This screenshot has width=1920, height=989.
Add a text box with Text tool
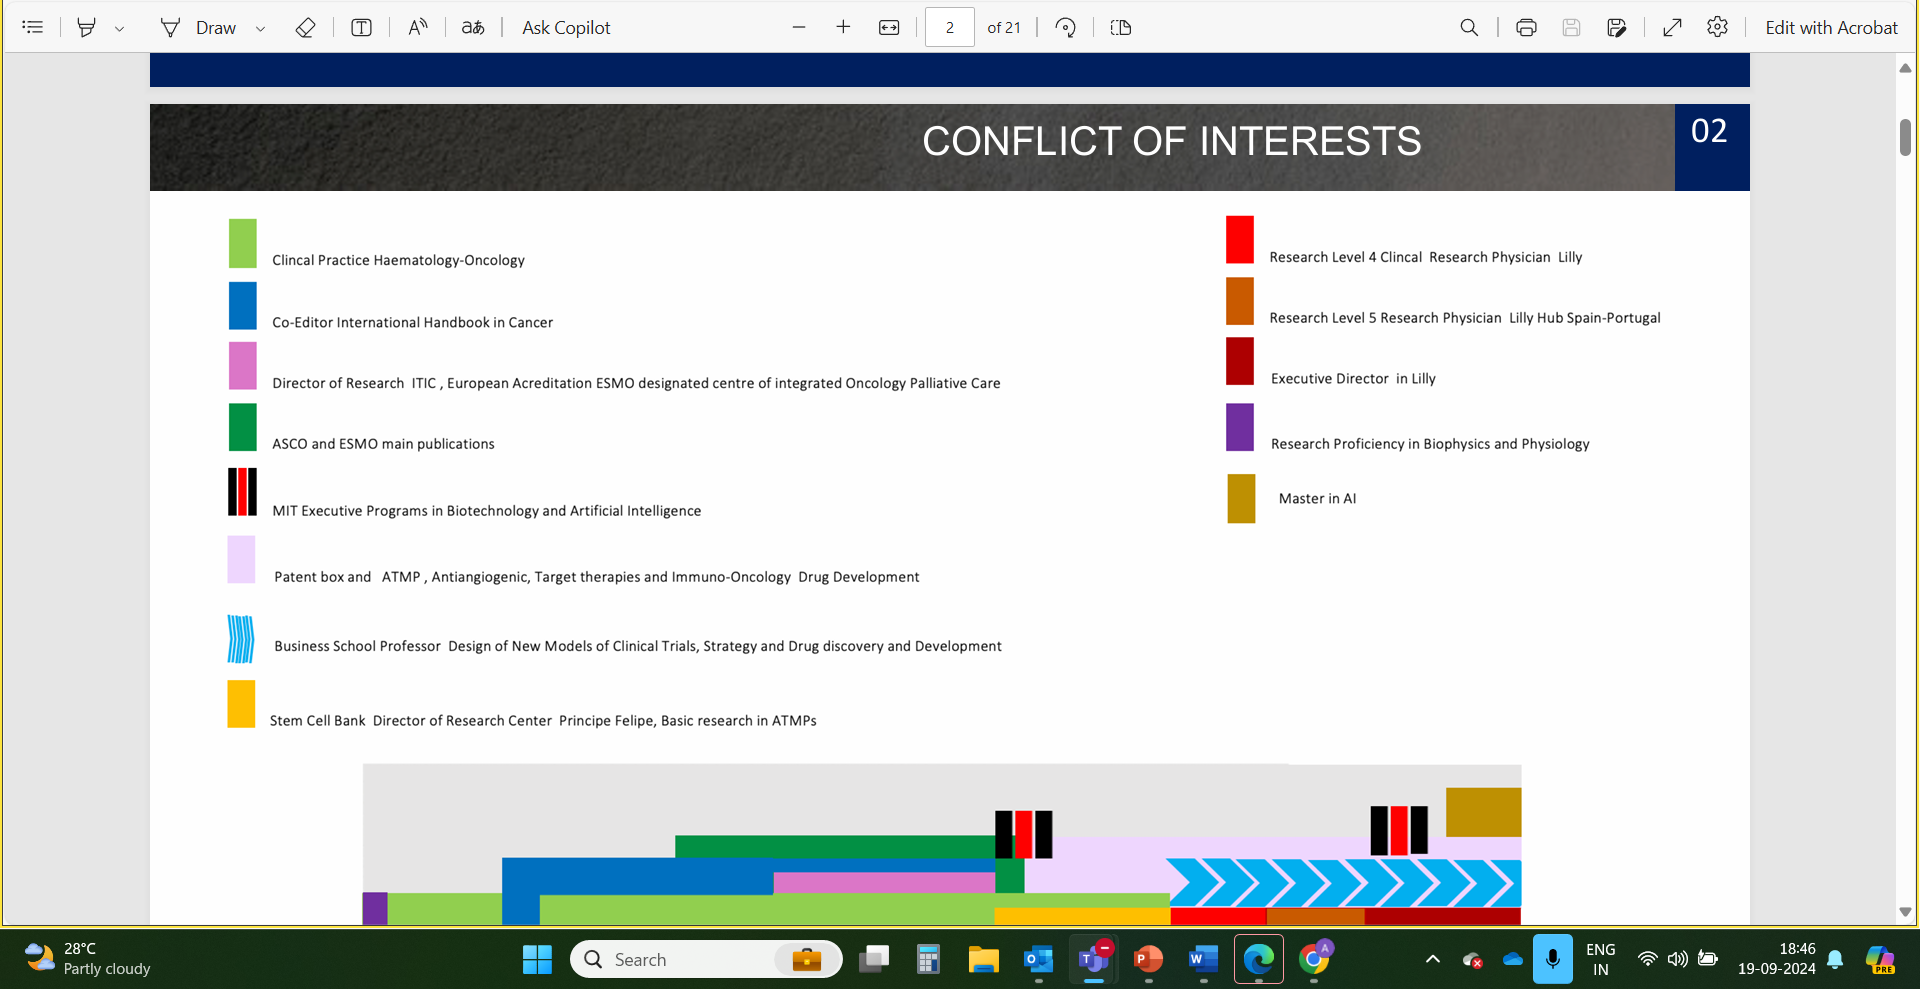coord(362,27)
